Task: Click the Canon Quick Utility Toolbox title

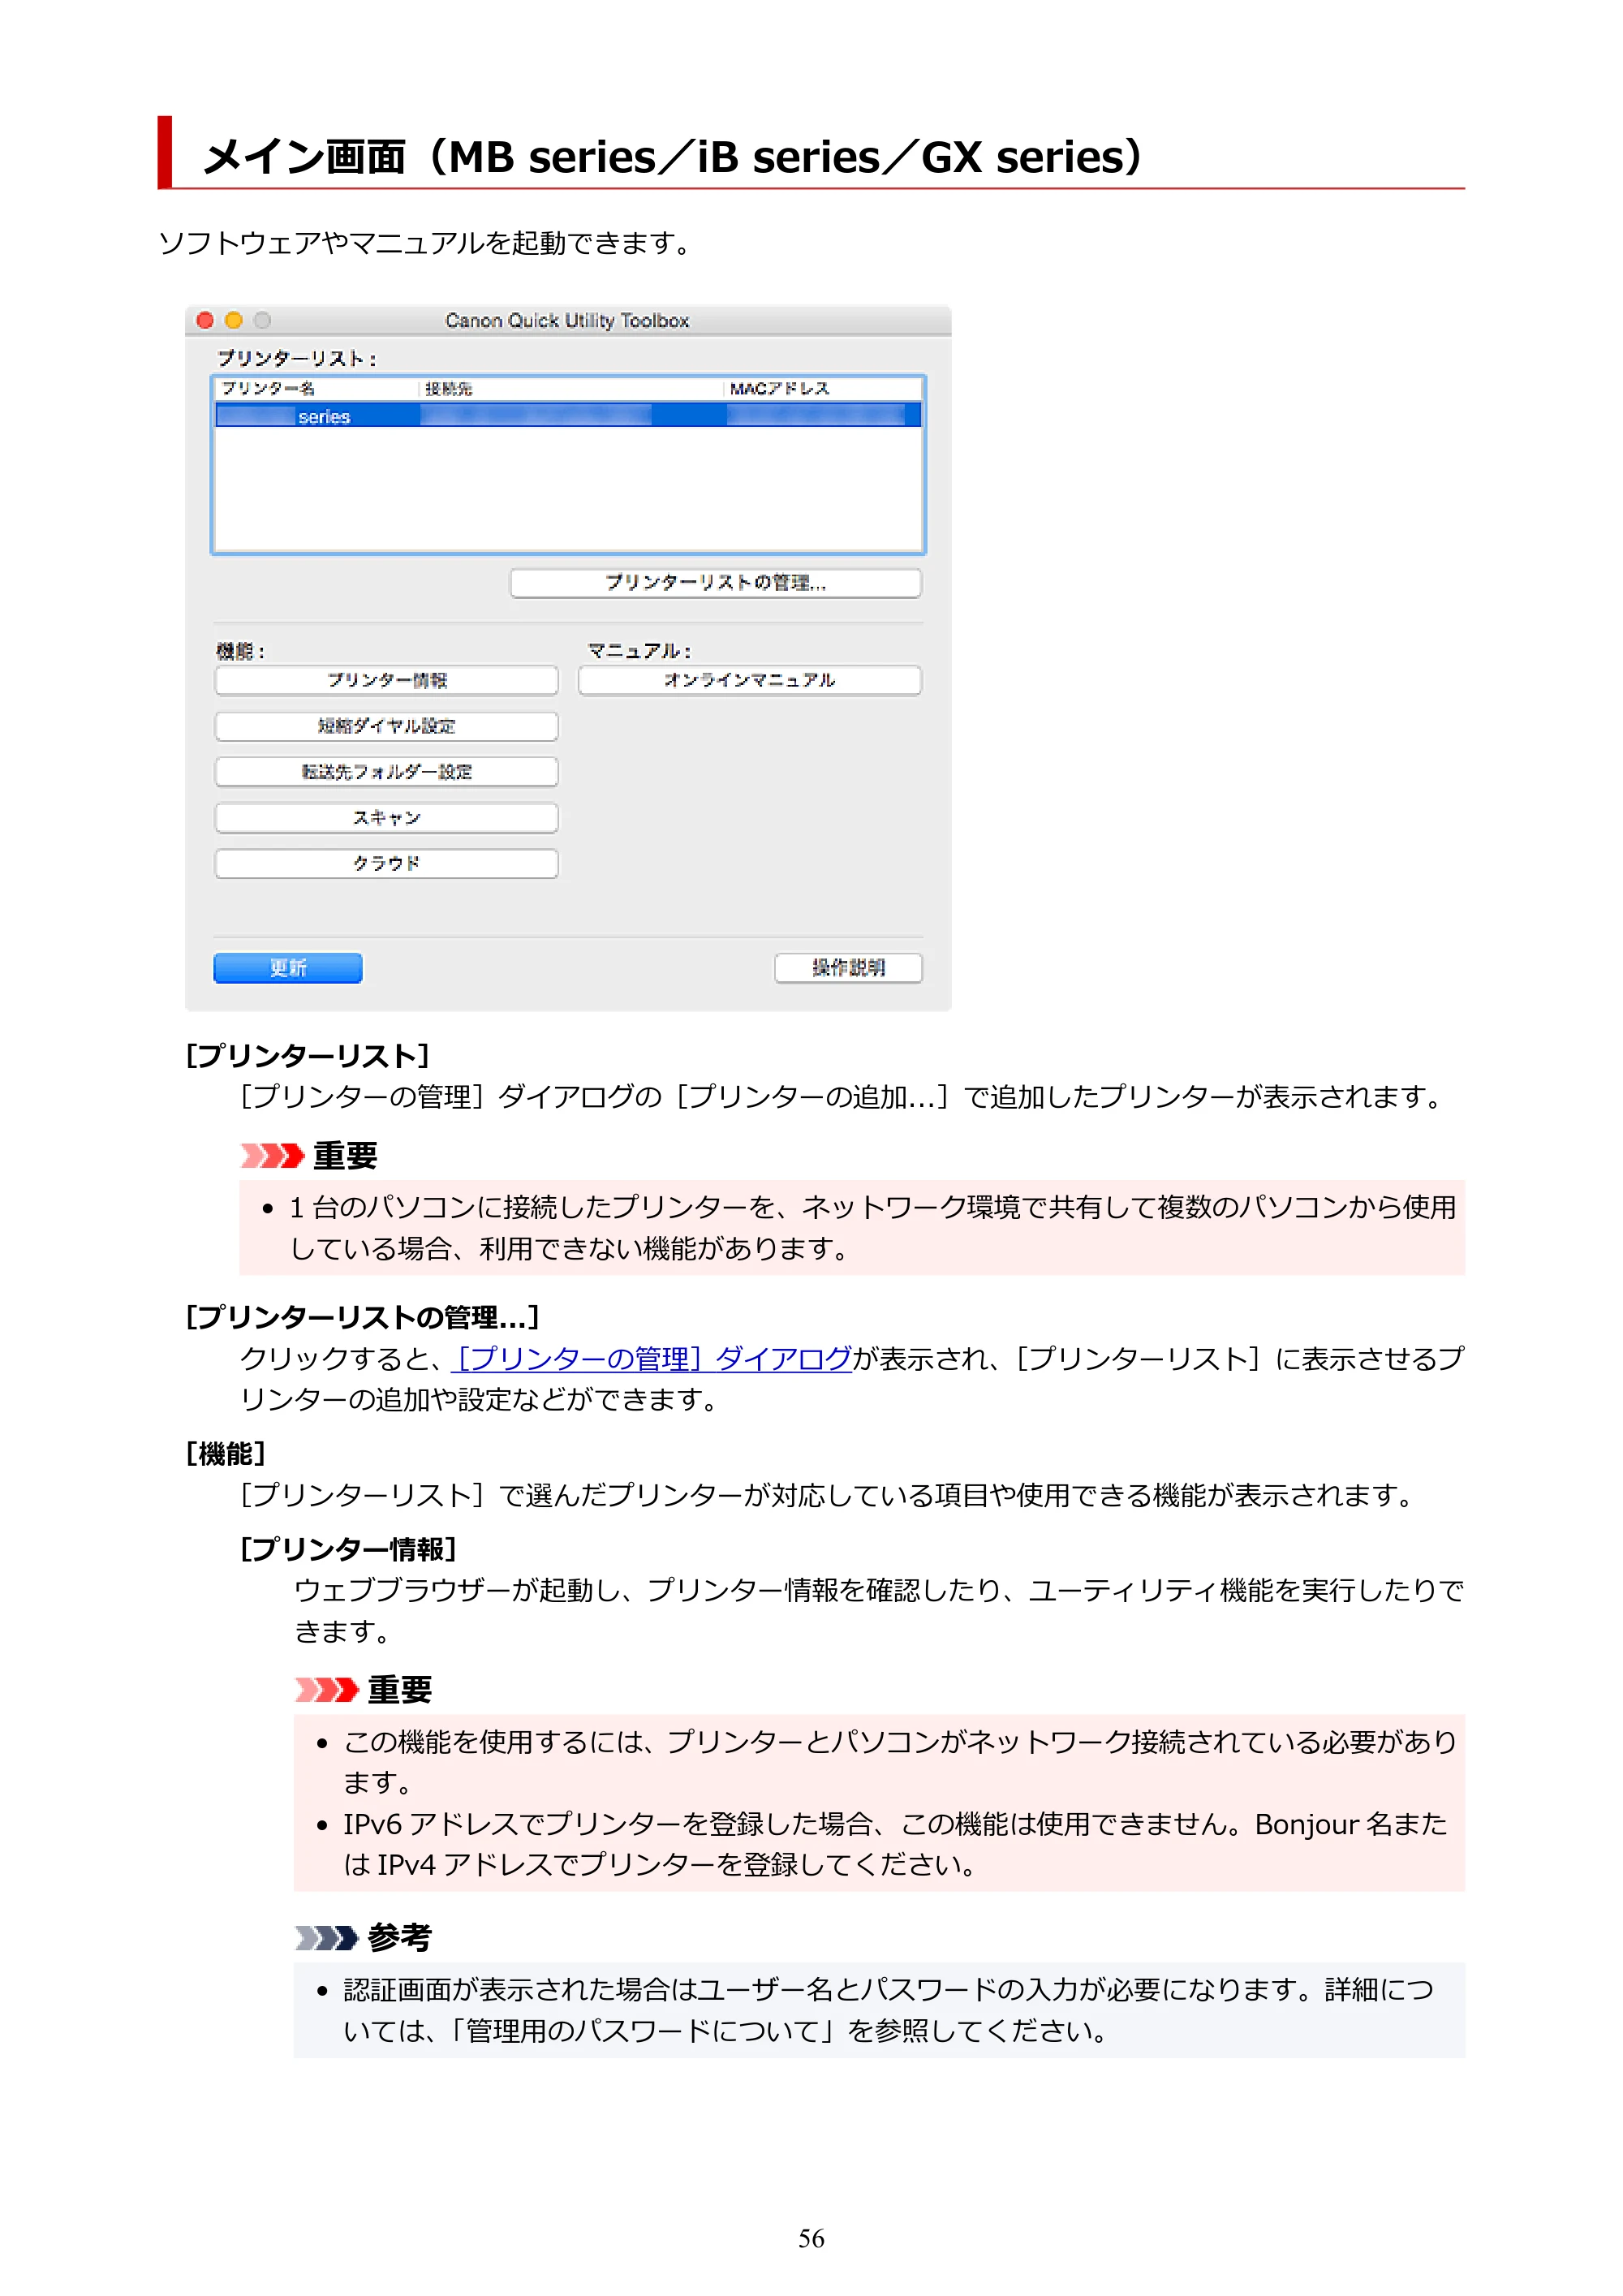Action: point(567,321)
